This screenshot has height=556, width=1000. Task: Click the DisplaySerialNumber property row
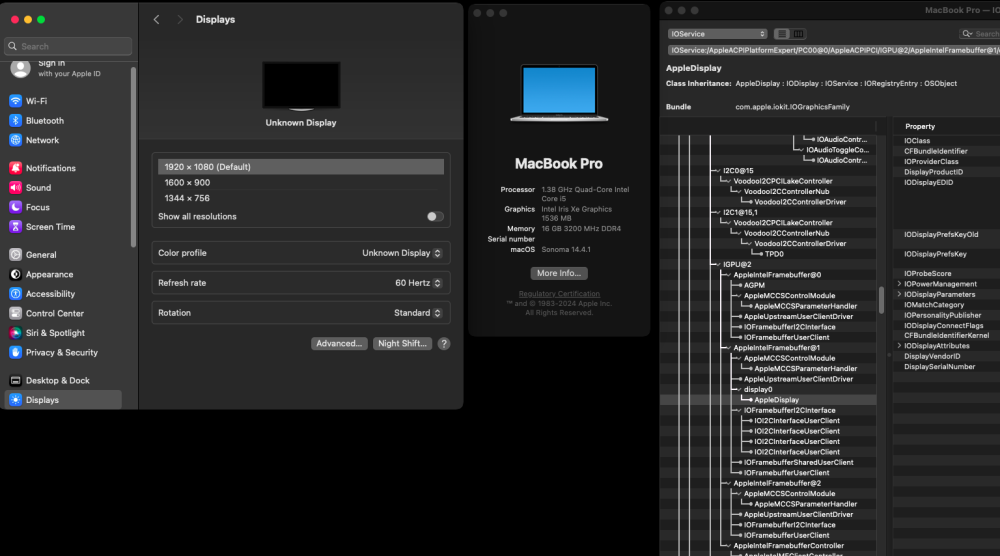coord(946,367)
